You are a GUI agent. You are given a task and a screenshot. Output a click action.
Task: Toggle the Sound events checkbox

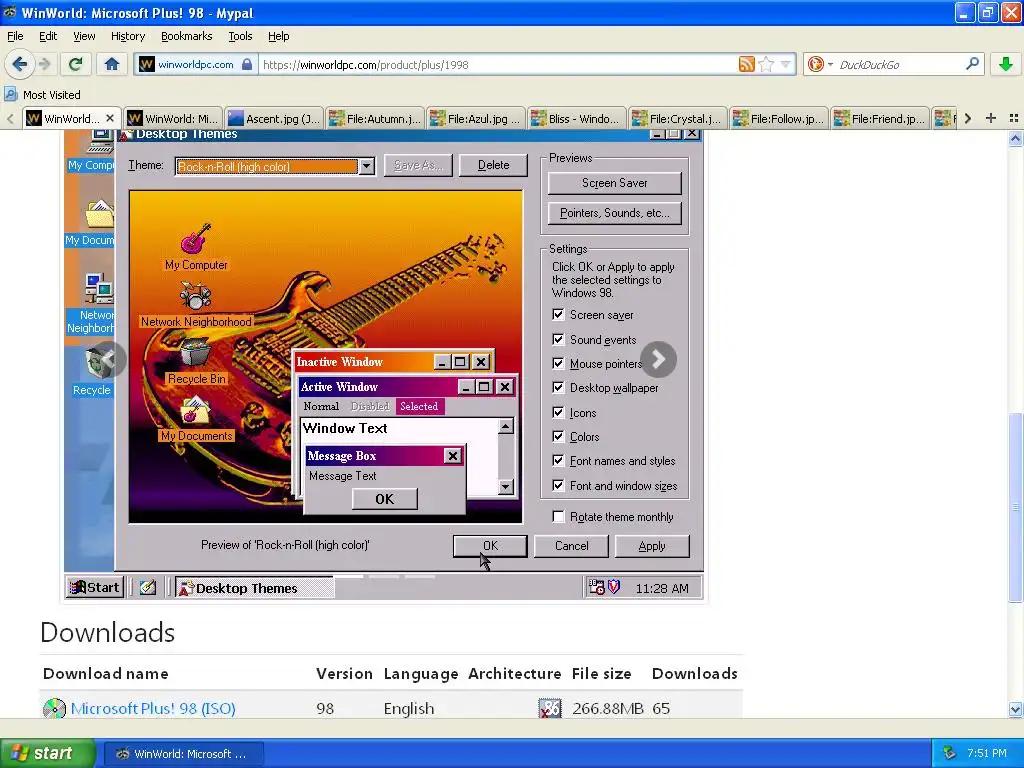coord(558,339)
